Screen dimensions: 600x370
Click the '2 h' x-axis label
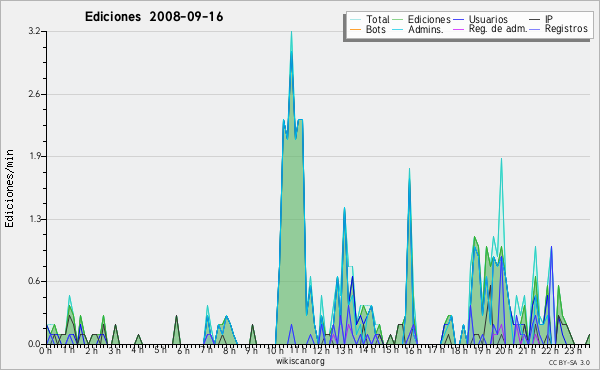tap(91, 351)
